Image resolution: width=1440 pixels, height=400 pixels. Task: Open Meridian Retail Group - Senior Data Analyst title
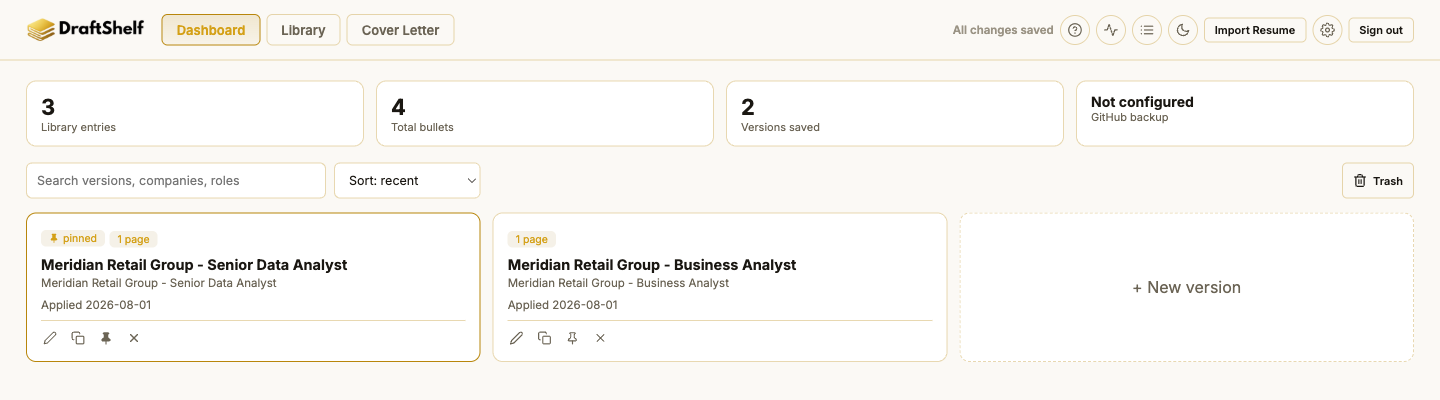click(194, 265)
